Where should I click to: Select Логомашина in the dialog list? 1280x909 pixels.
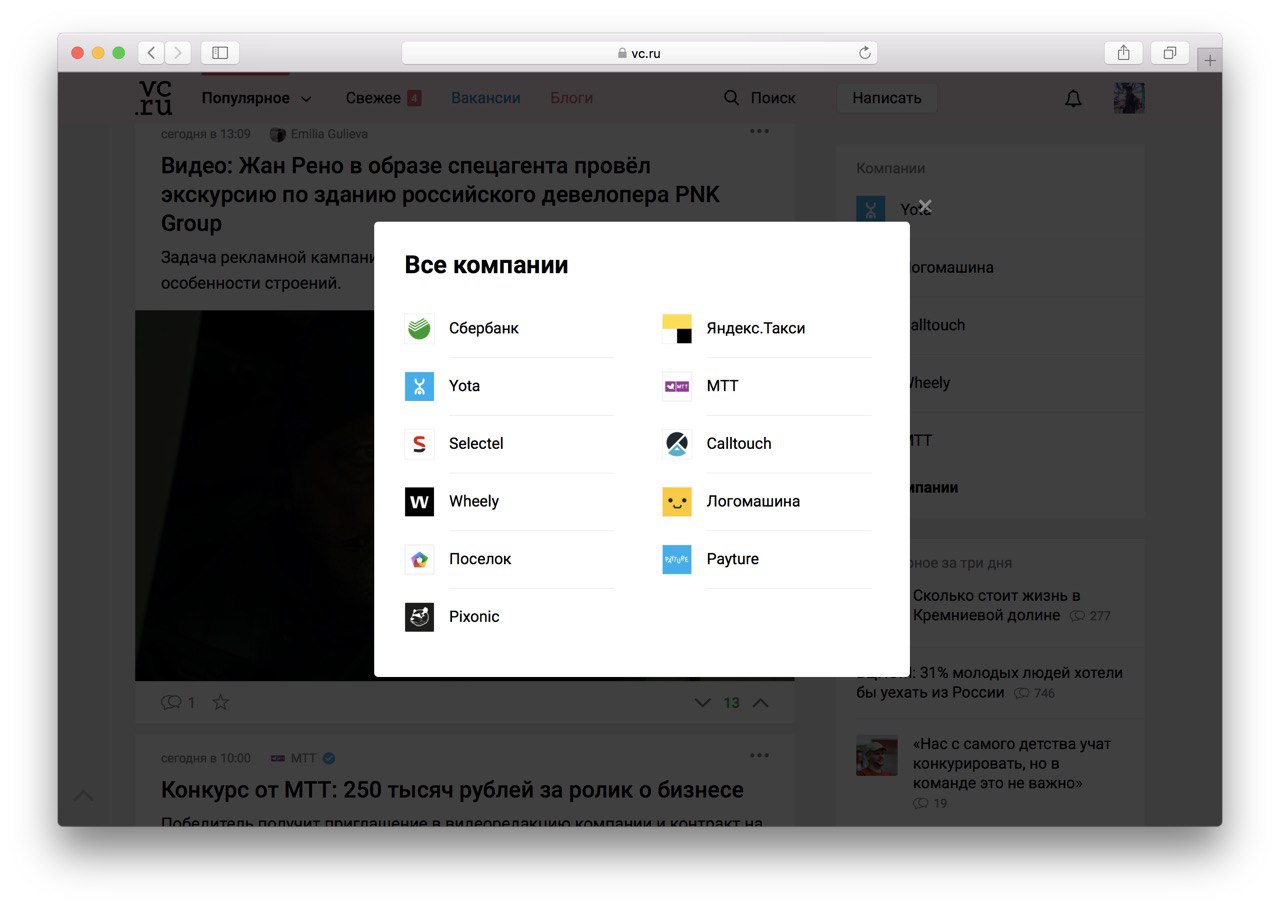[753, 501]
